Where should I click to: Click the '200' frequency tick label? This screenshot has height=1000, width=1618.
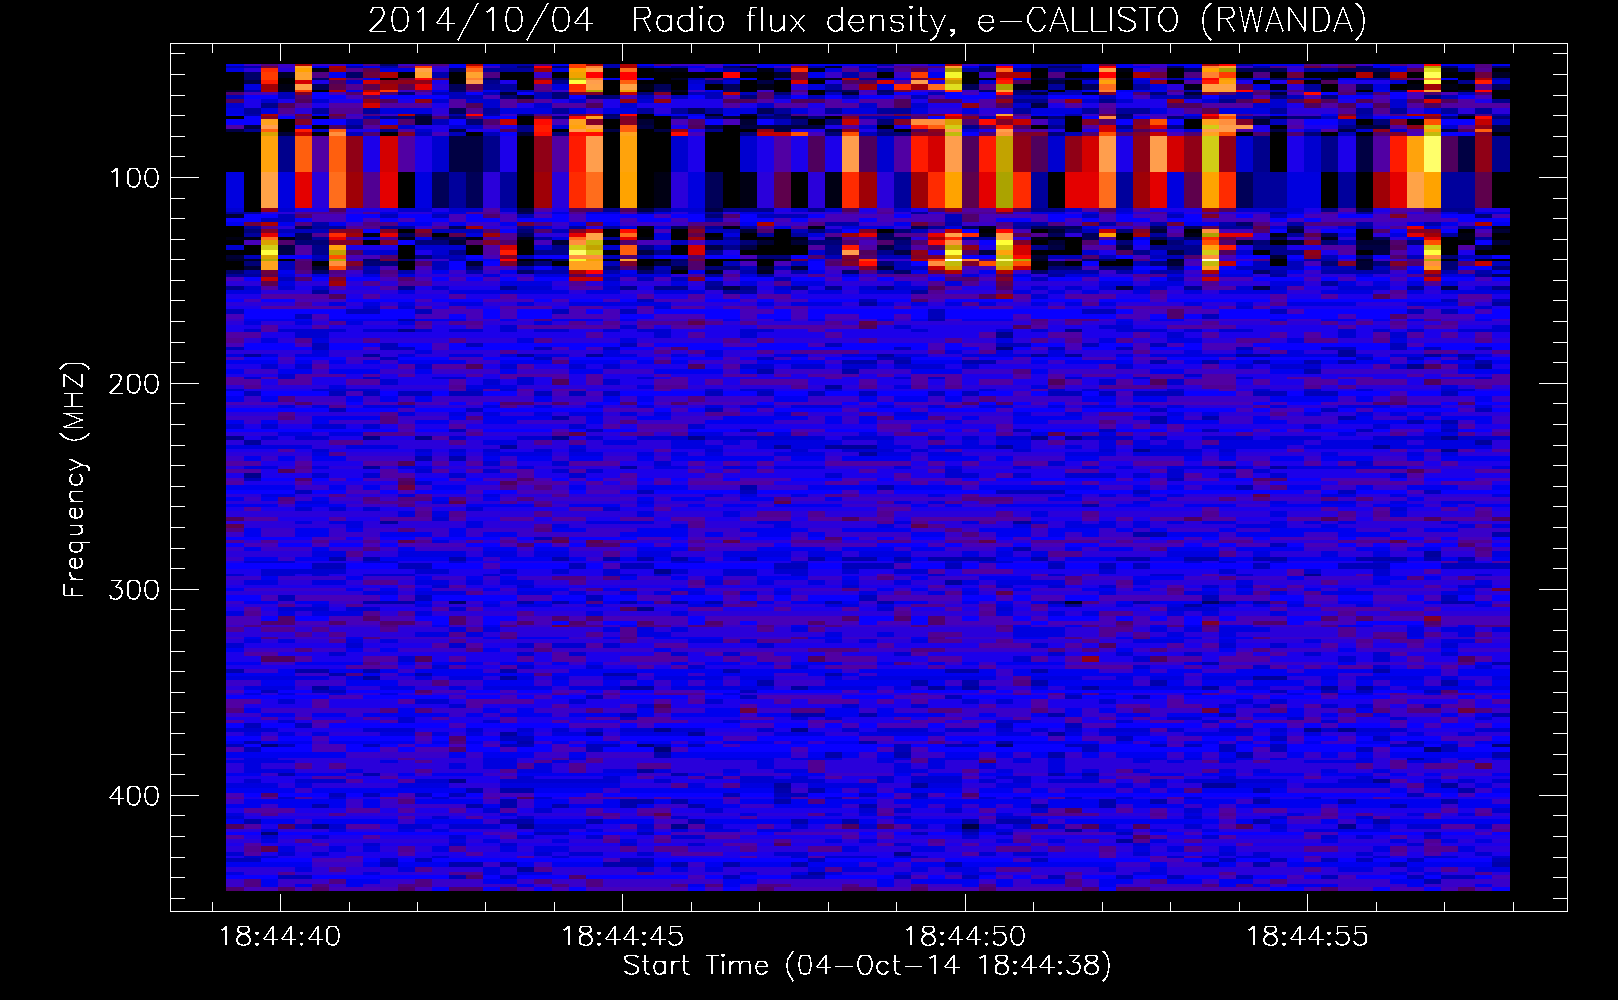tap(134, 384)
